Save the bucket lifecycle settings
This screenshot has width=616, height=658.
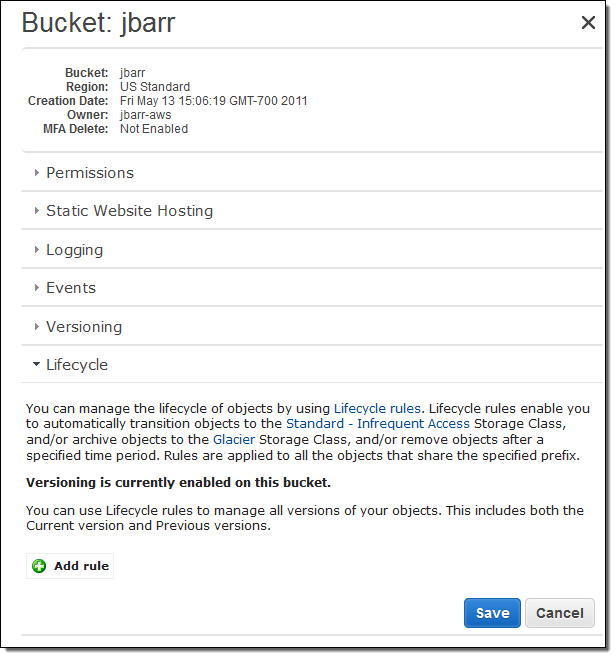pos(492,613)
